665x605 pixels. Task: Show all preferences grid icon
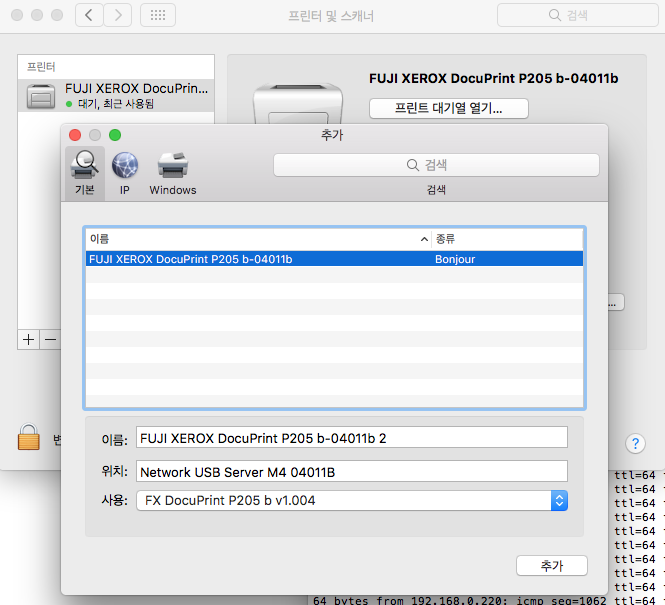[x=158, y=15]
